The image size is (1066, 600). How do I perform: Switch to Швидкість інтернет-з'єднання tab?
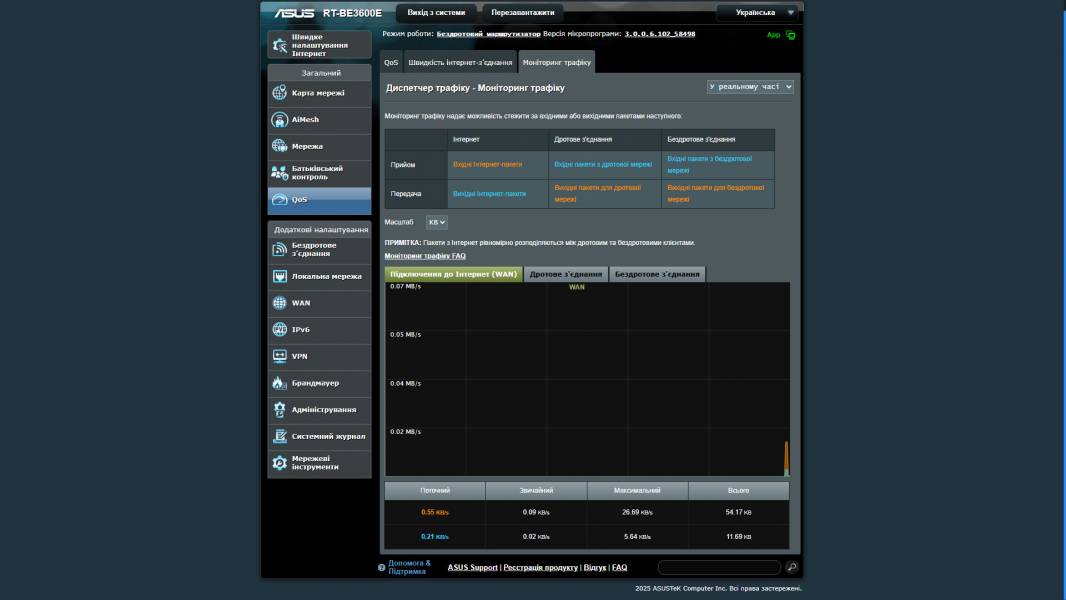click(x=460, y=62)
